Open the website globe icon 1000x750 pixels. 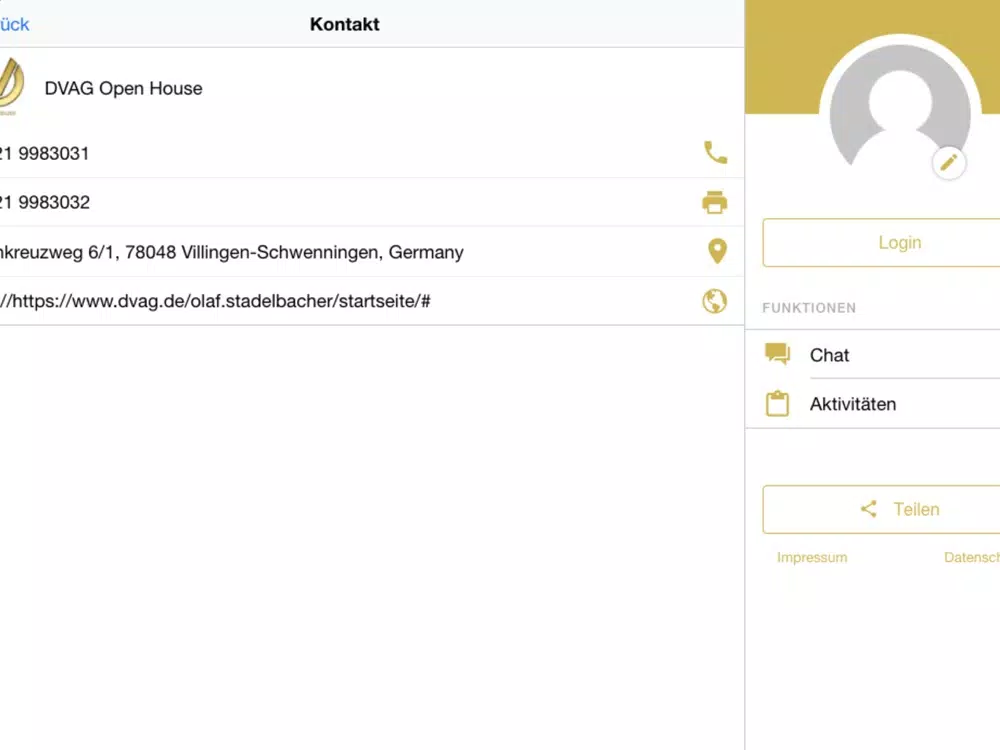pos(714,301)
